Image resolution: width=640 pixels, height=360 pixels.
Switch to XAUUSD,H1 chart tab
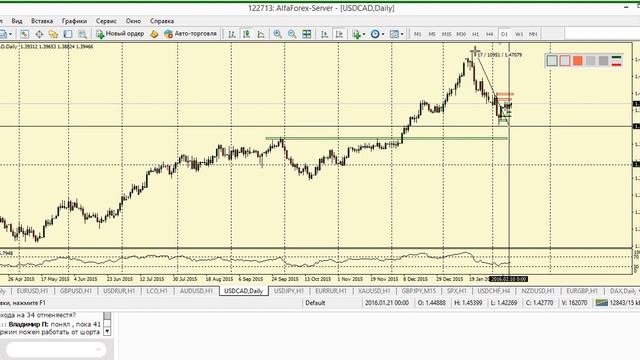tap(374, 291)
